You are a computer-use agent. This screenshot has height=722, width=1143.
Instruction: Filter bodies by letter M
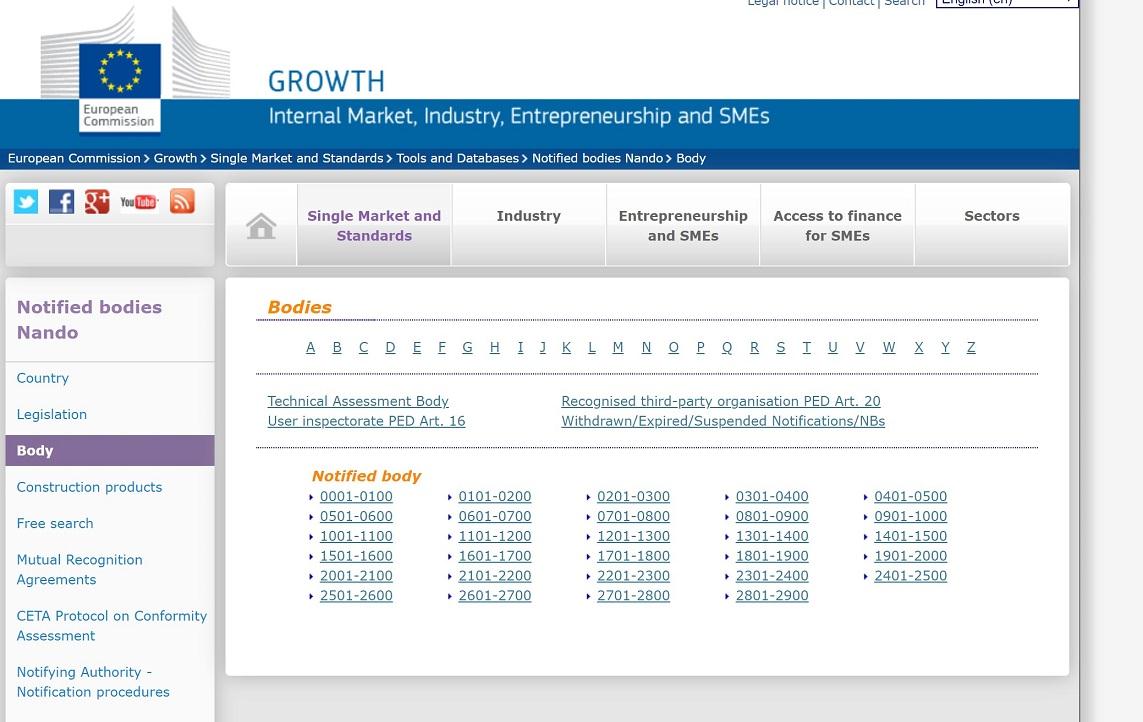tap(617, 348)
